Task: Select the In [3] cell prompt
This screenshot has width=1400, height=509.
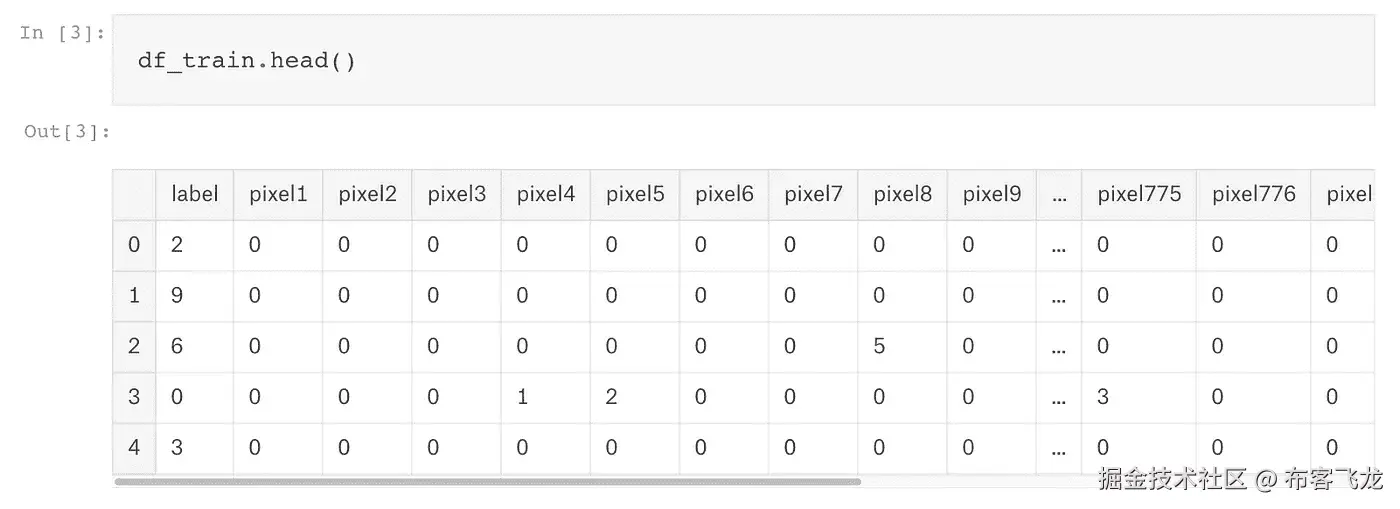Action: pyautogui.click(x=62, y=33)
